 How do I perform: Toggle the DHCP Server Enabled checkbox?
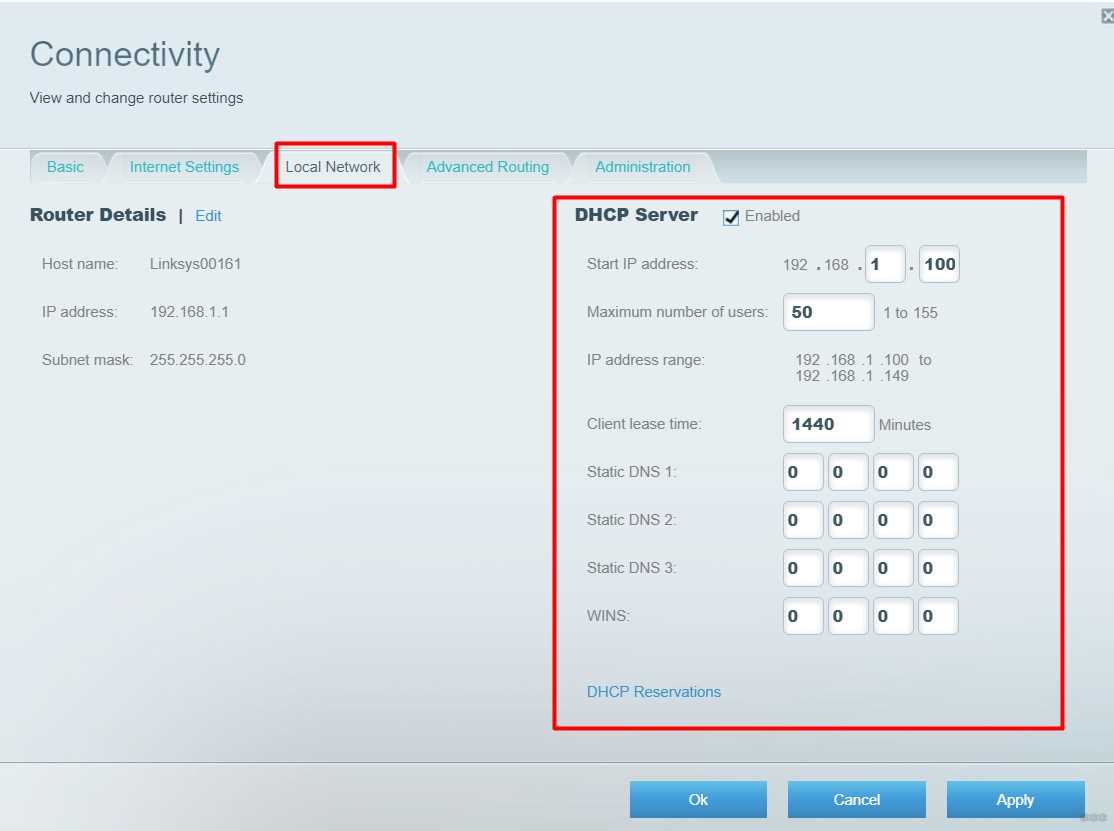coord(730,217)
